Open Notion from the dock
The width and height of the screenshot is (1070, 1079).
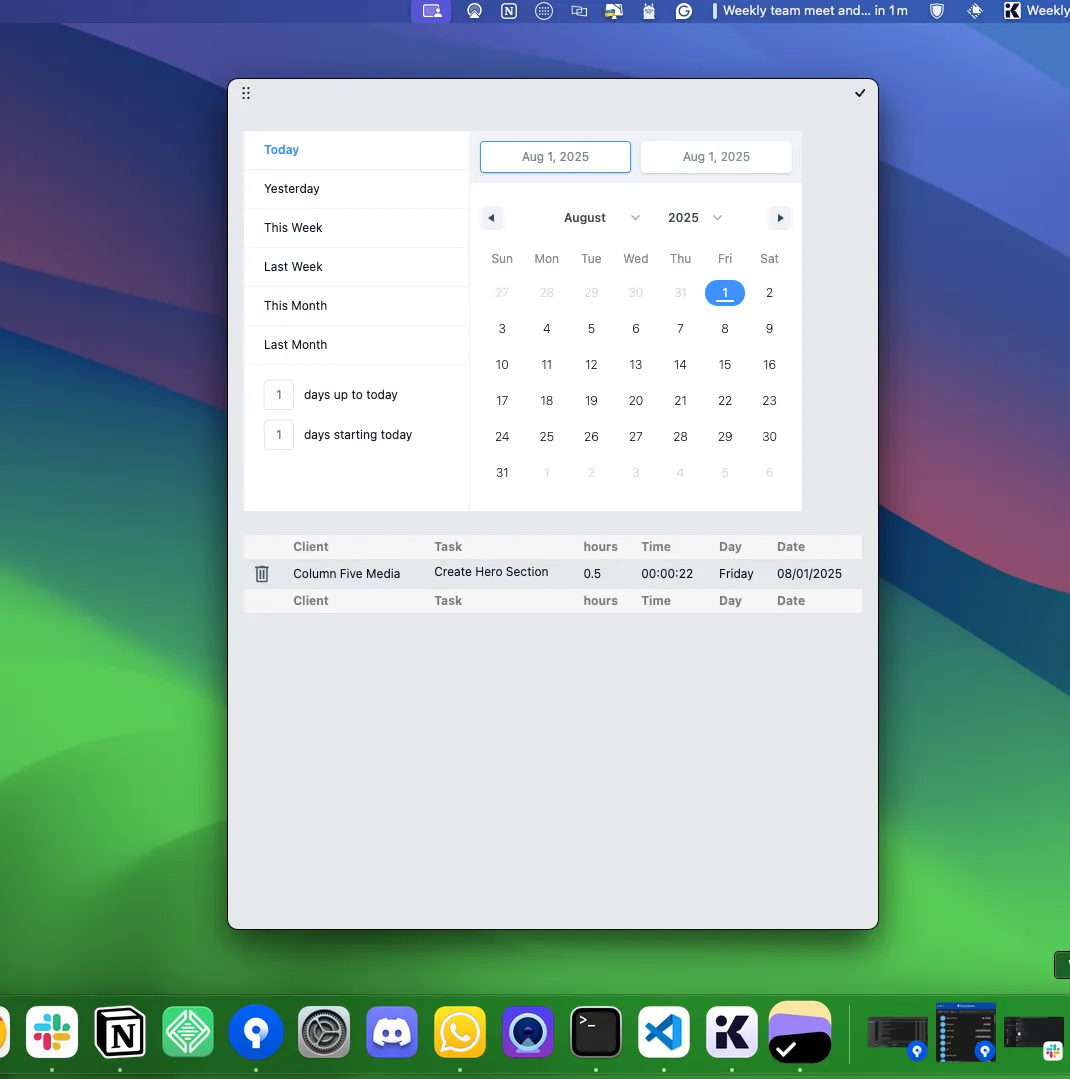[120, 1032]
